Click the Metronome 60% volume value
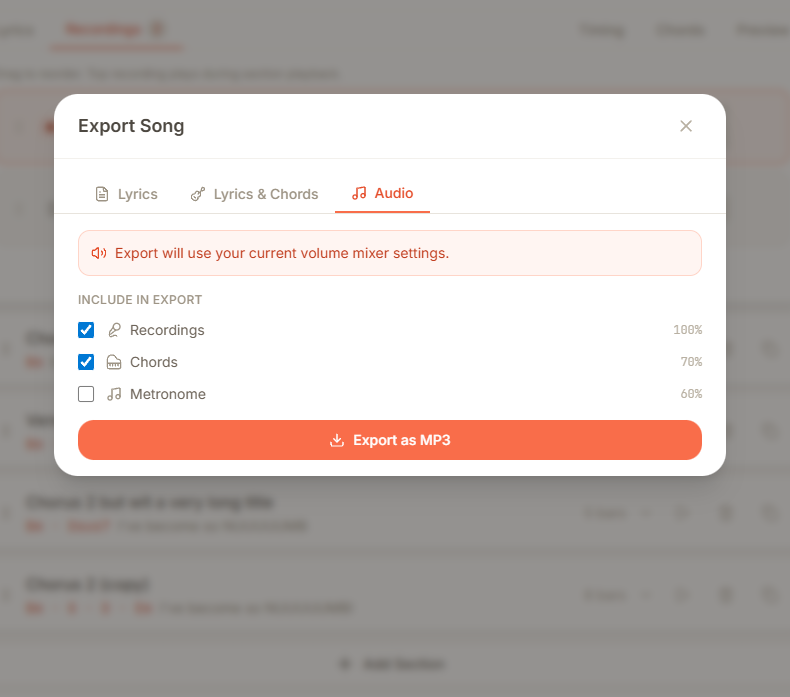The width and height of the screenshot is (790, 697). tap(690, 394)
